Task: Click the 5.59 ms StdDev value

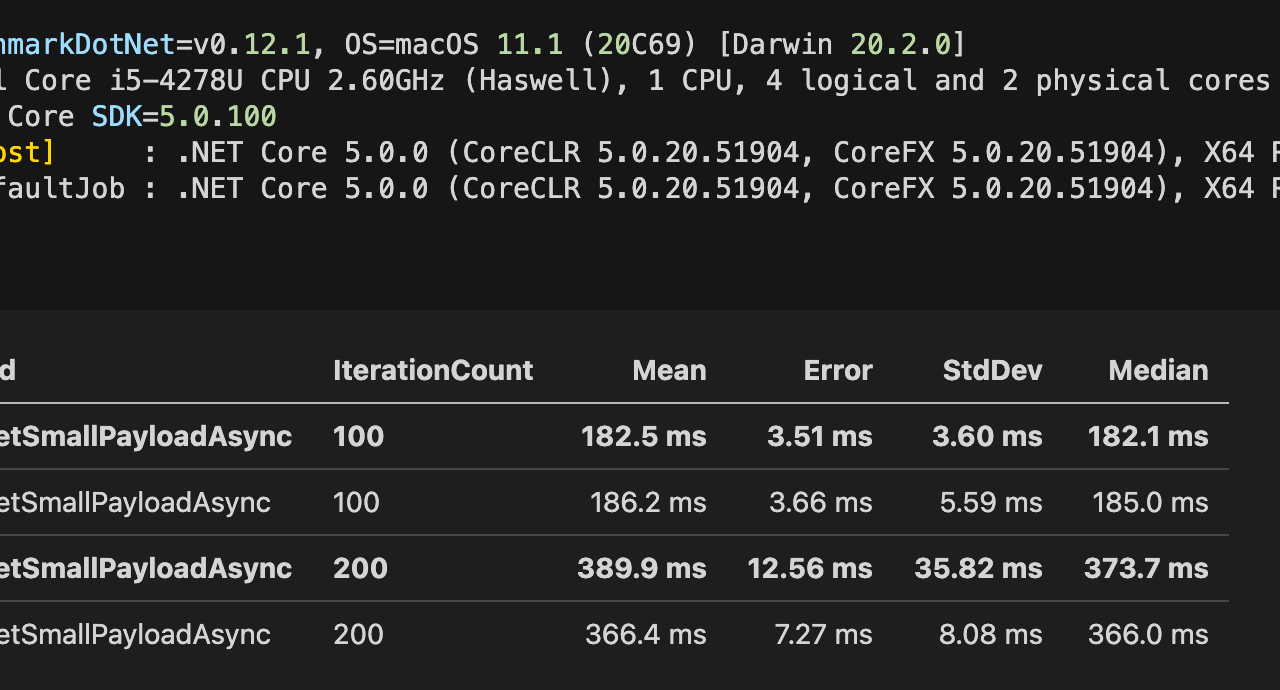Action: click(x=991, y=503)
